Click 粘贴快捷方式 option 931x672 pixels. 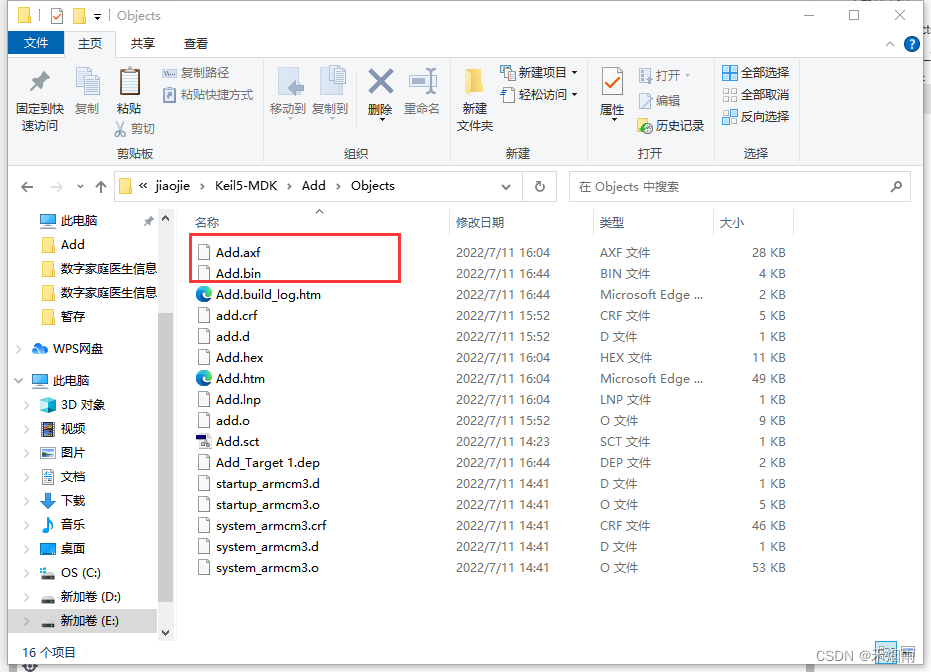(x=208, y=95)
